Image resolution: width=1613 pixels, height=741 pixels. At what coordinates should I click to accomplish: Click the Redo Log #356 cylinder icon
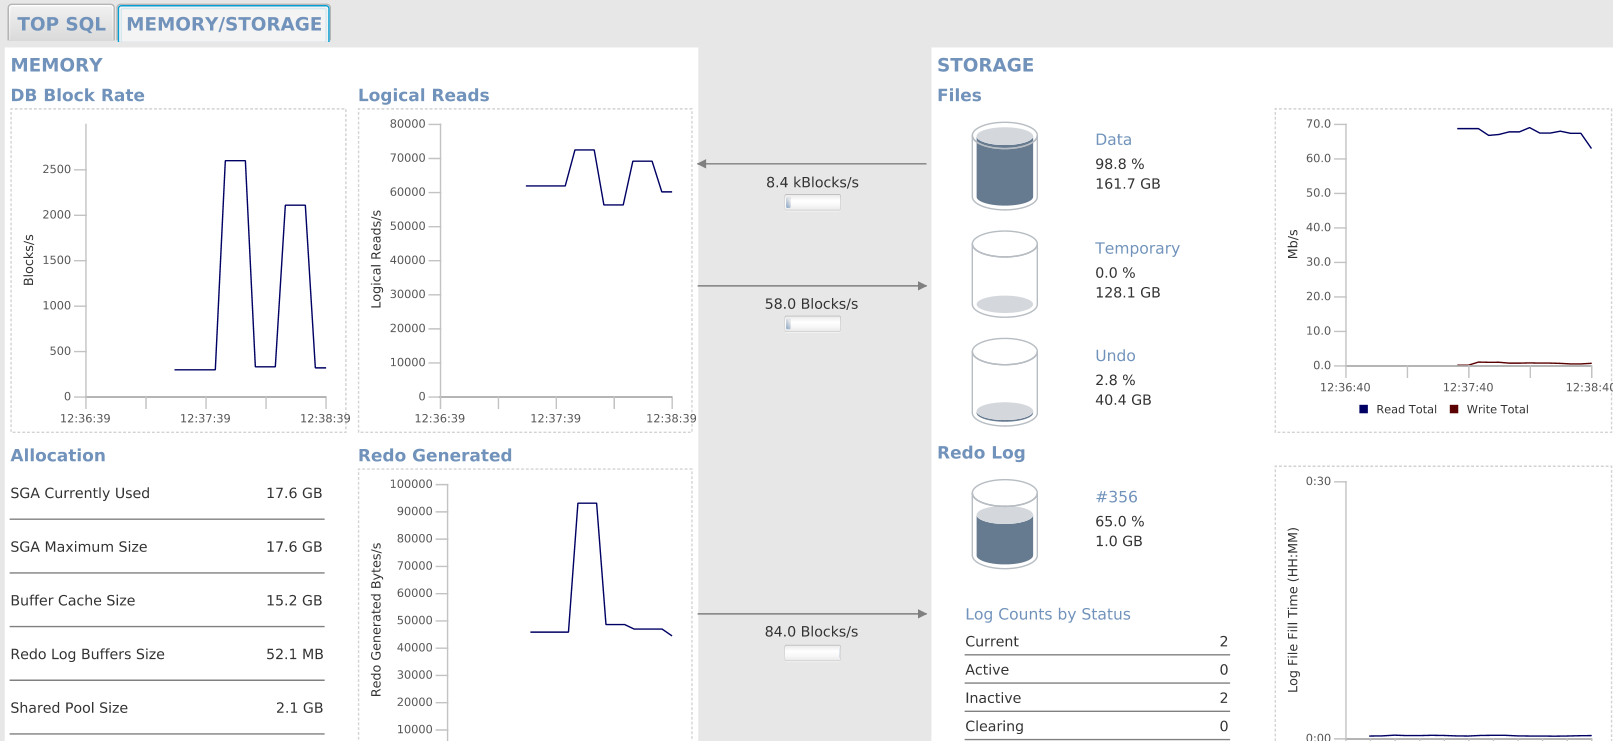coord(1004,523)
